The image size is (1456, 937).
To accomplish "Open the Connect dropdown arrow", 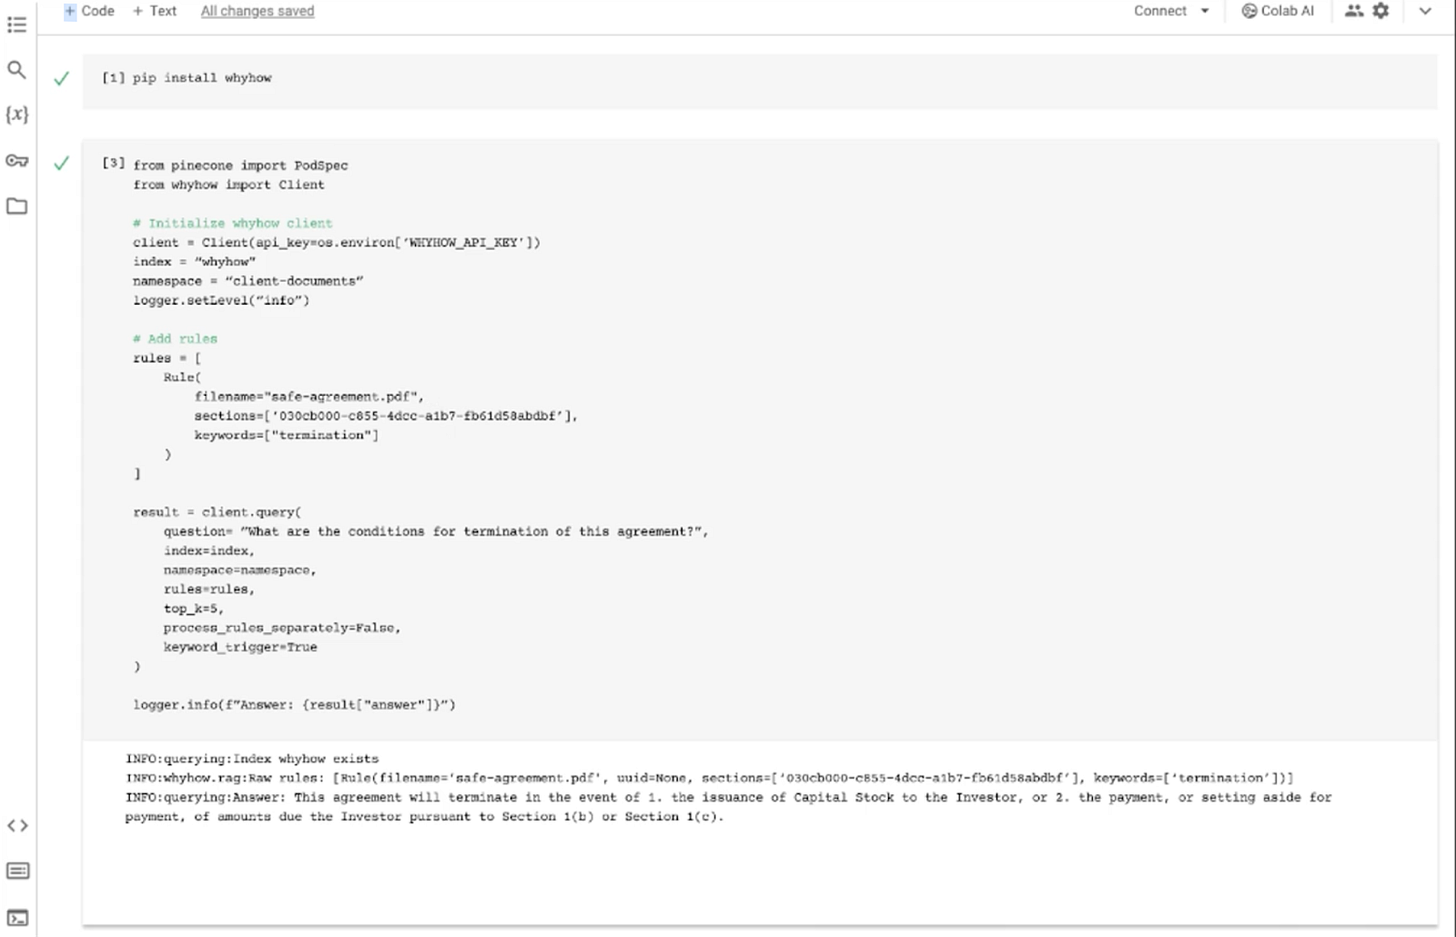I will (x=1205, y=11).
